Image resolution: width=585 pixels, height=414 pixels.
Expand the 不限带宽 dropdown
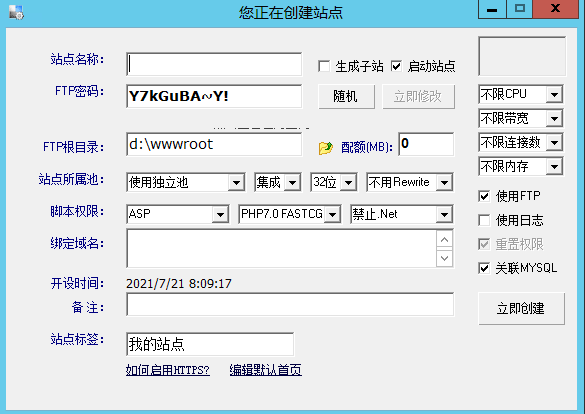pyautogui.click(x=521, y=119)
